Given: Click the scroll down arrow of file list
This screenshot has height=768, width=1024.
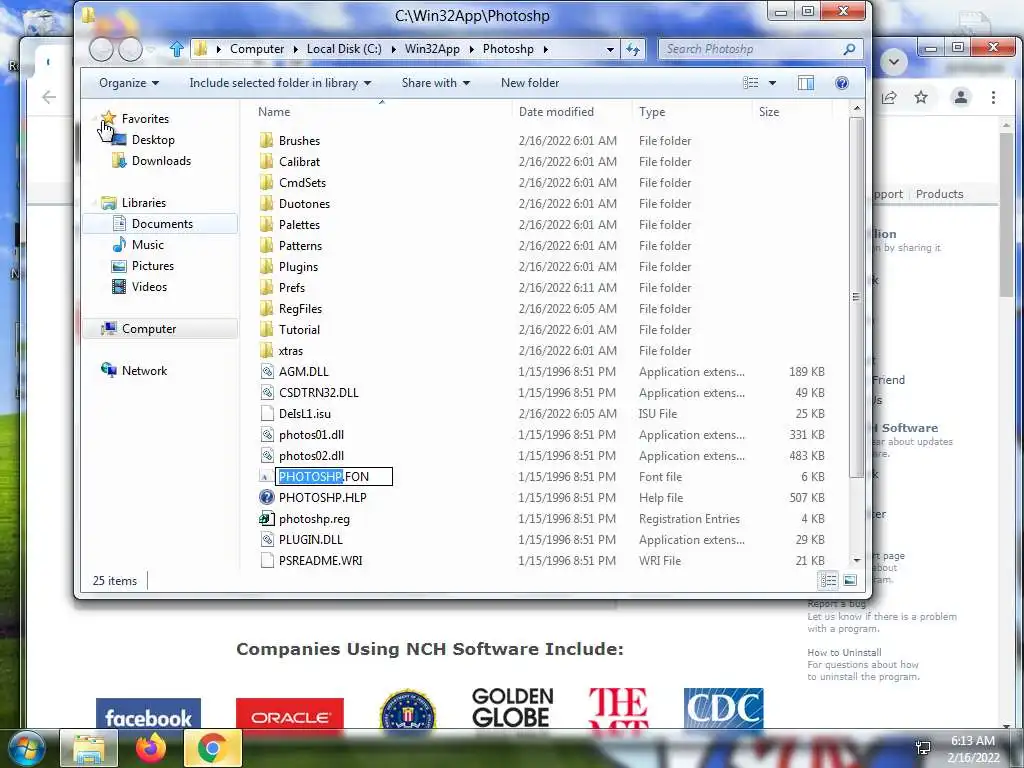Looking at the screenshot, I should (856, 560).
